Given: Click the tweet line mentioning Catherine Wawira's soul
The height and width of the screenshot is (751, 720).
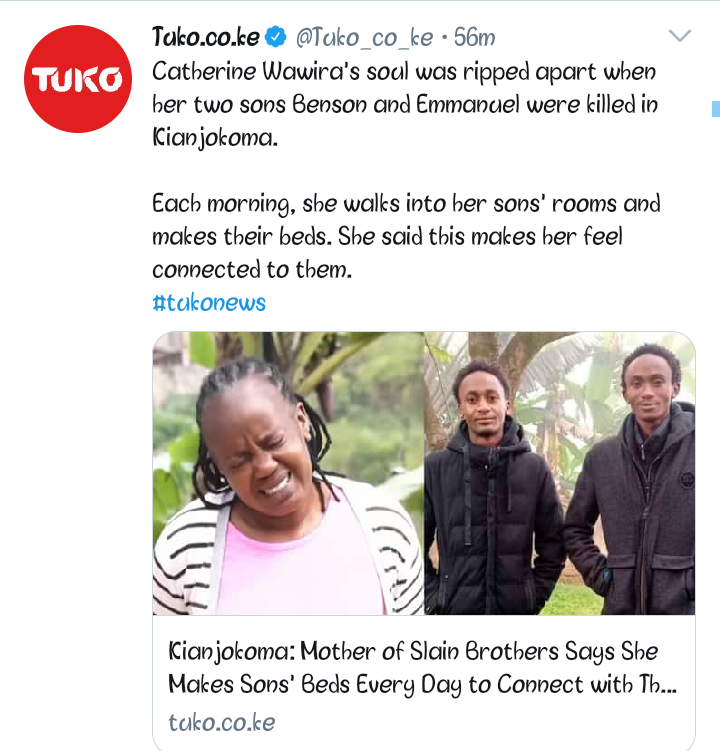Looking at the screenshot, I should coord(404,72).
